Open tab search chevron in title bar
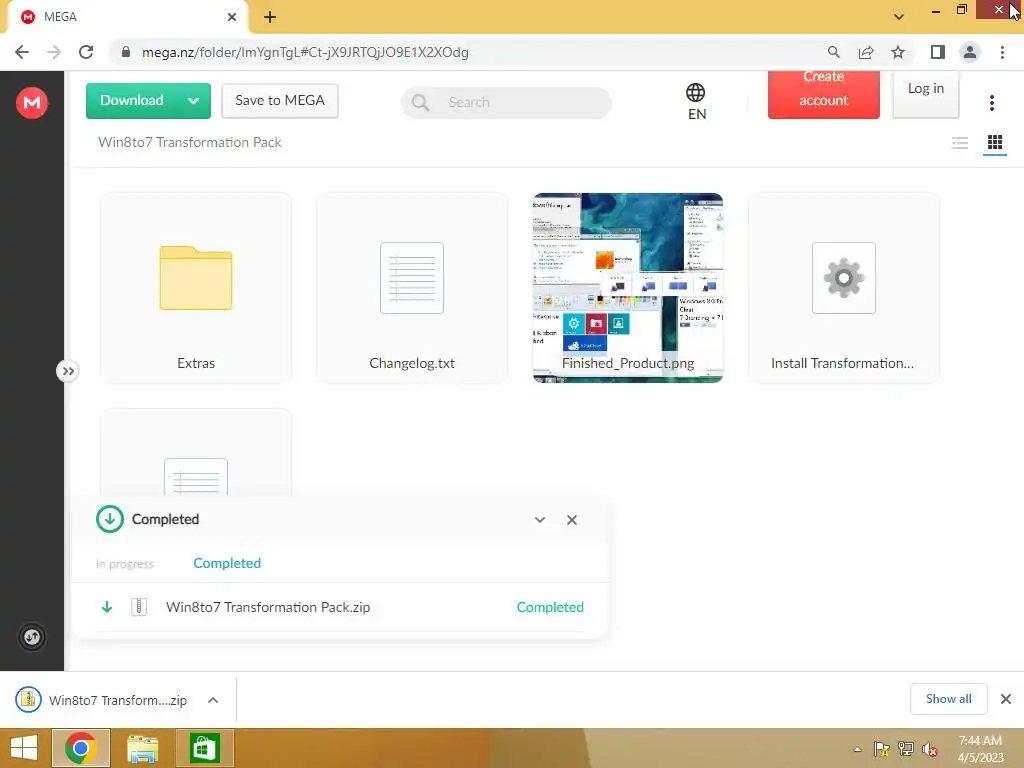 899,17
